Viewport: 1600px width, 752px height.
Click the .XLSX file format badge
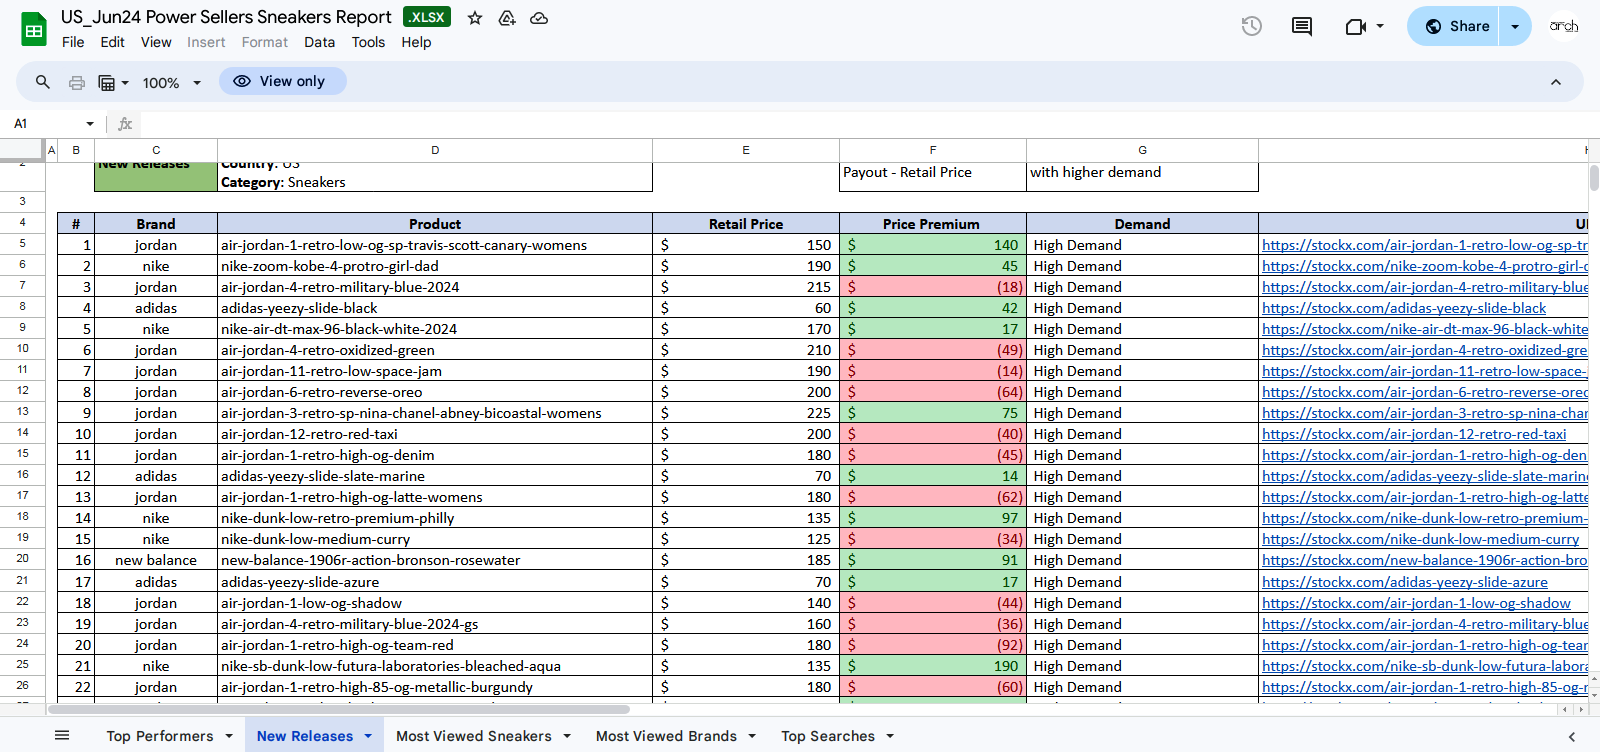[x=427, y=17]
